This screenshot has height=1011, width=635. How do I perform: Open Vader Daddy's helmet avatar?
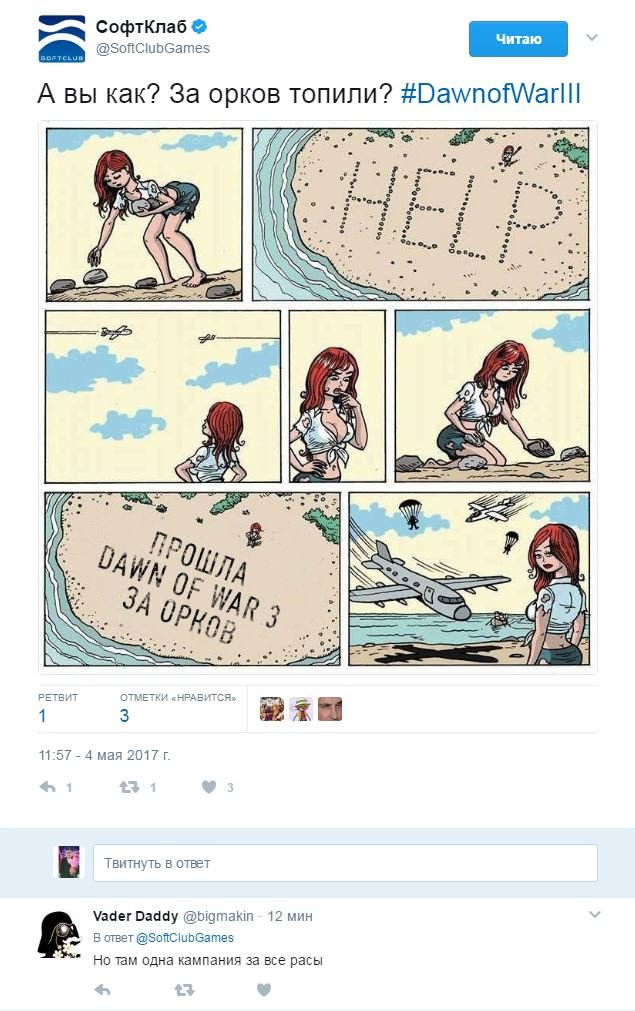pos(60,934)
